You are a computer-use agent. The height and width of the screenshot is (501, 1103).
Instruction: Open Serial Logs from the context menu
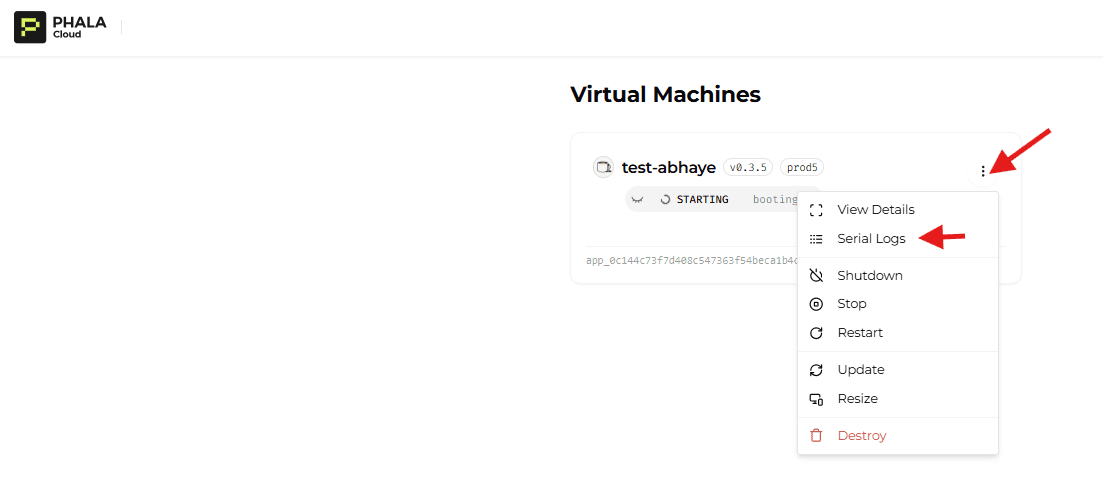click(x=871, y=239)
